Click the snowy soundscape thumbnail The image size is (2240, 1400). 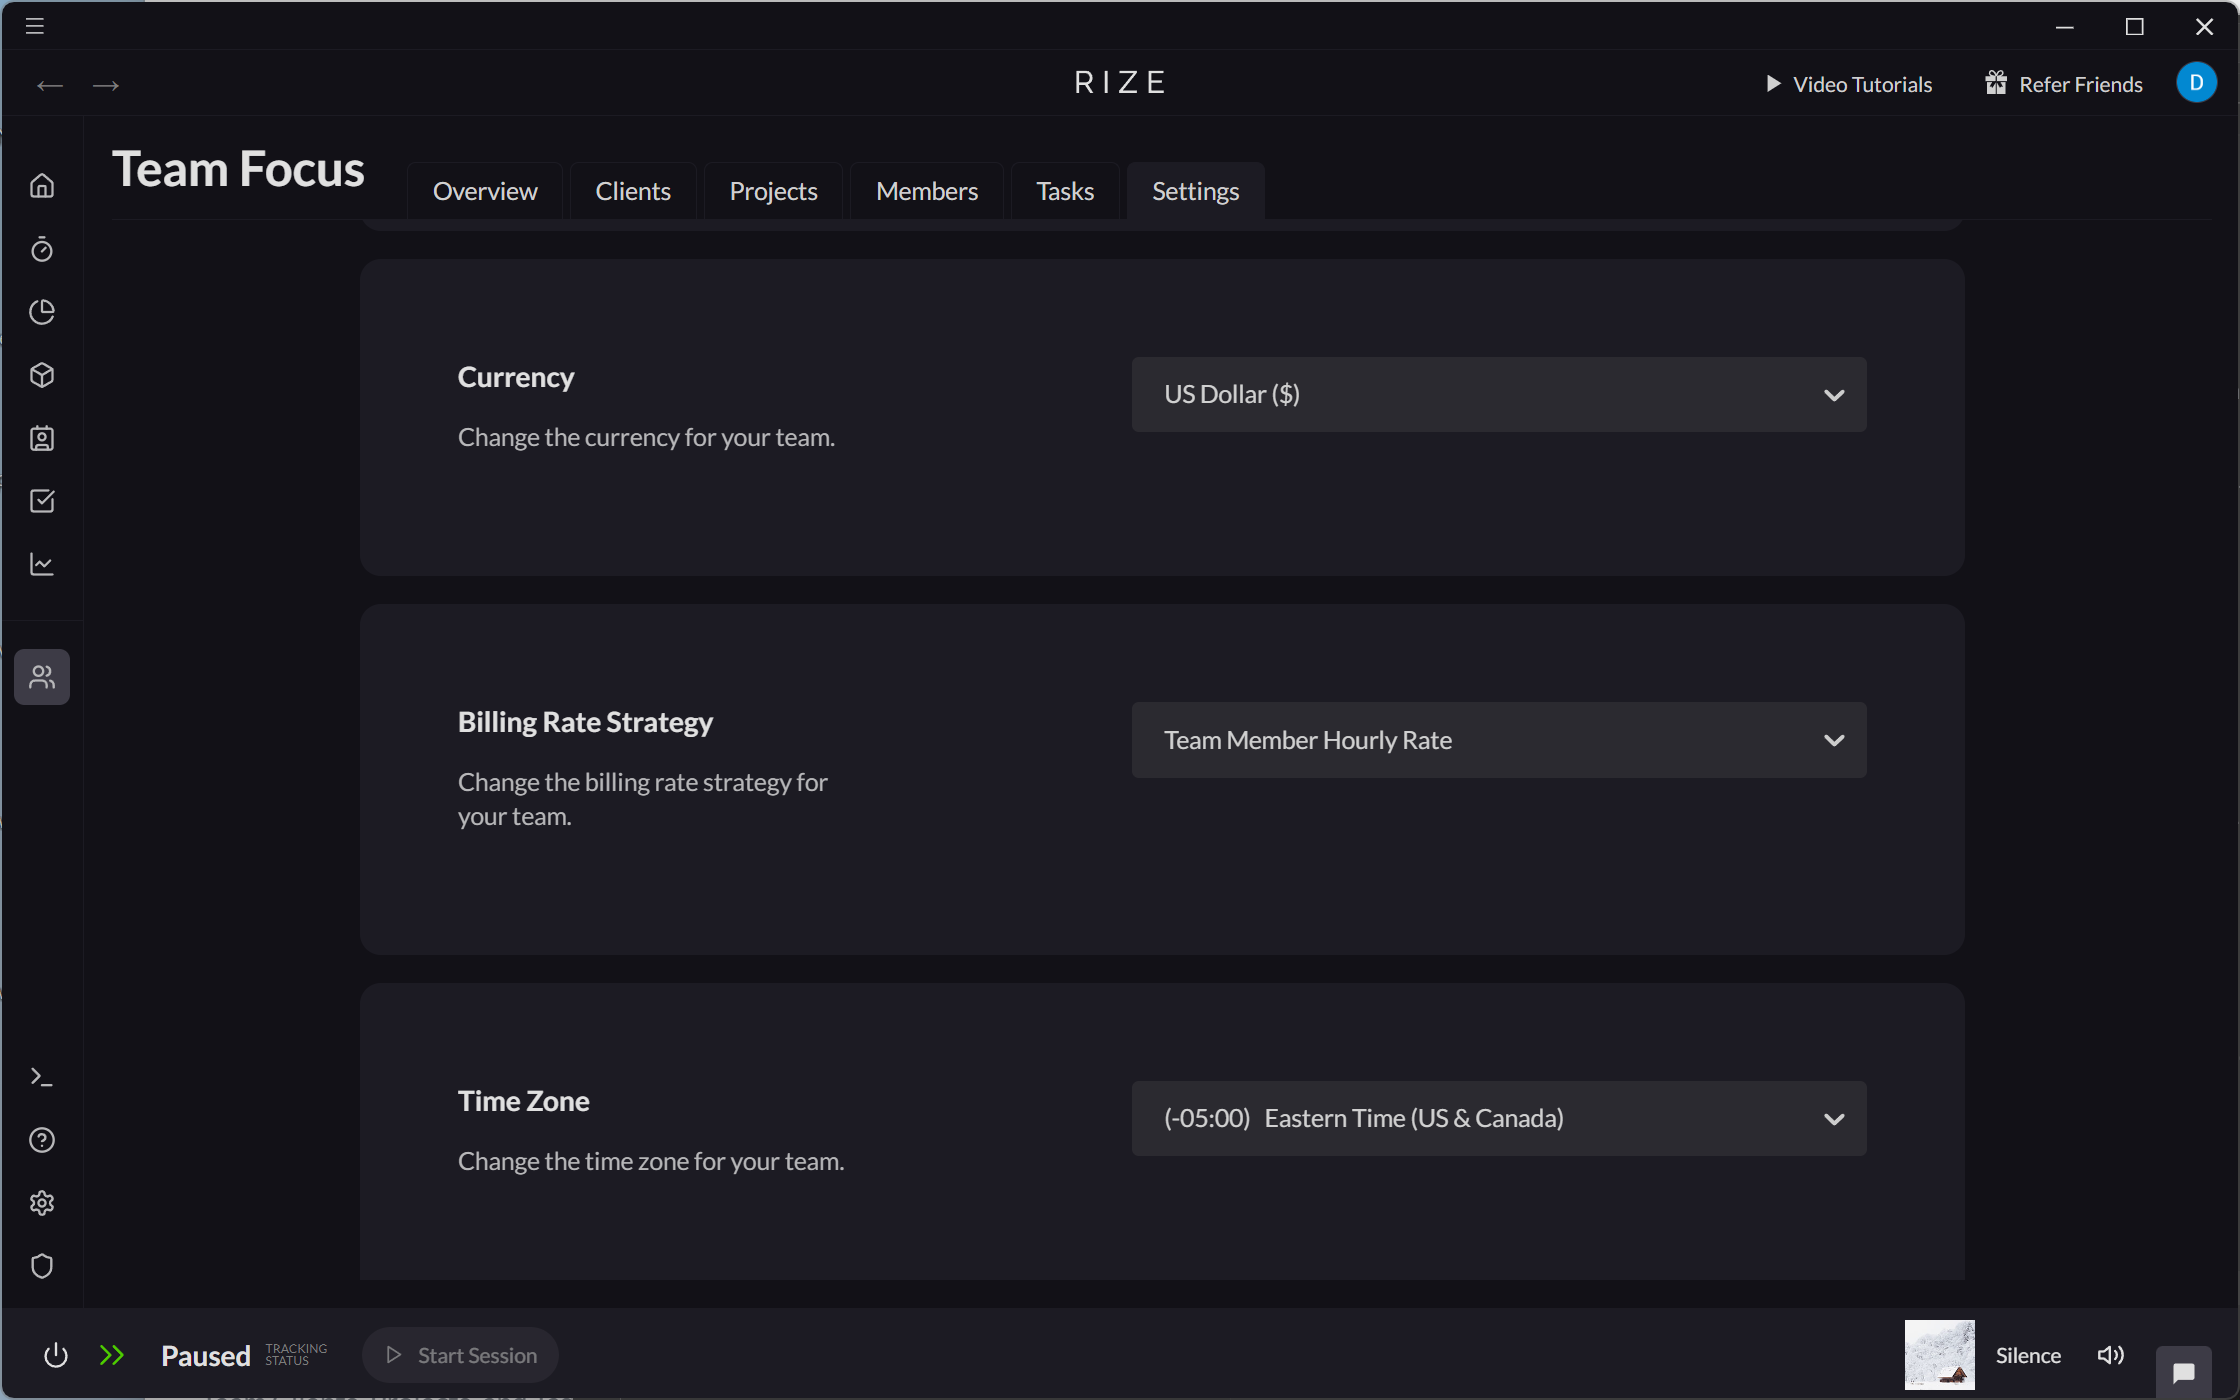pos(1939,1355)
